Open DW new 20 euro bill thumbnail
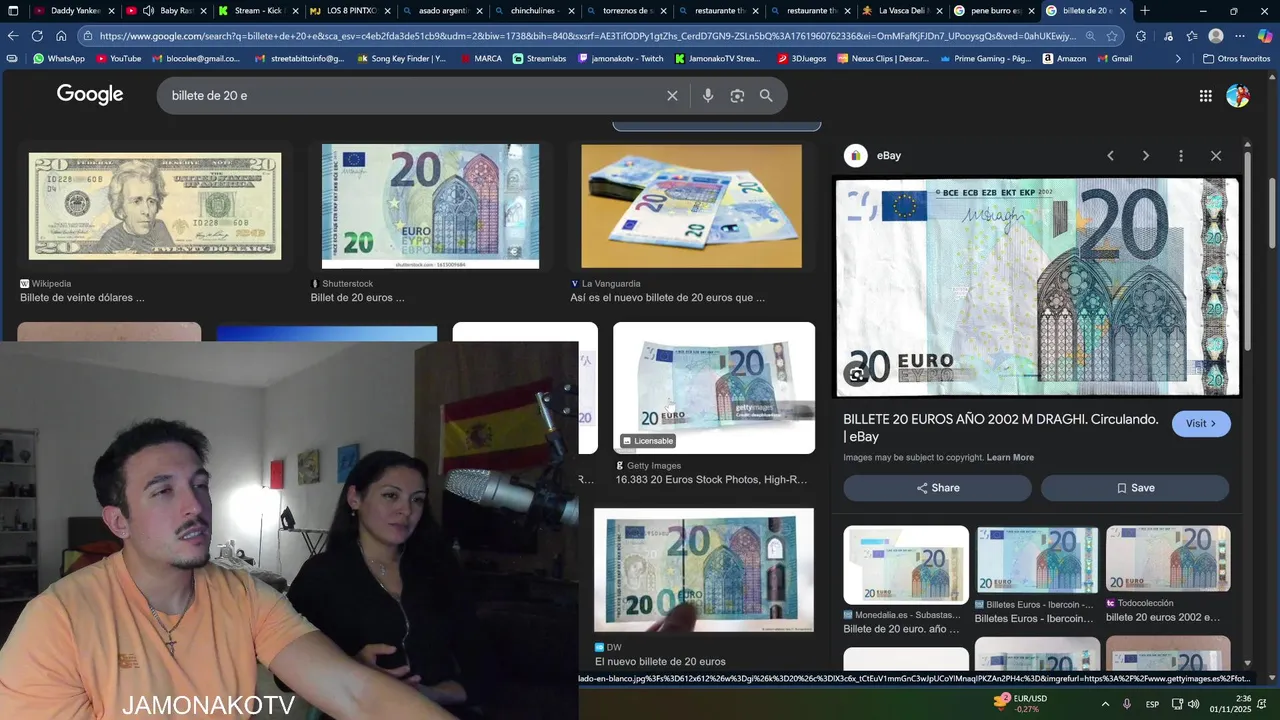The height and width of the screenshot is (720, 1280). click(704, 570)
